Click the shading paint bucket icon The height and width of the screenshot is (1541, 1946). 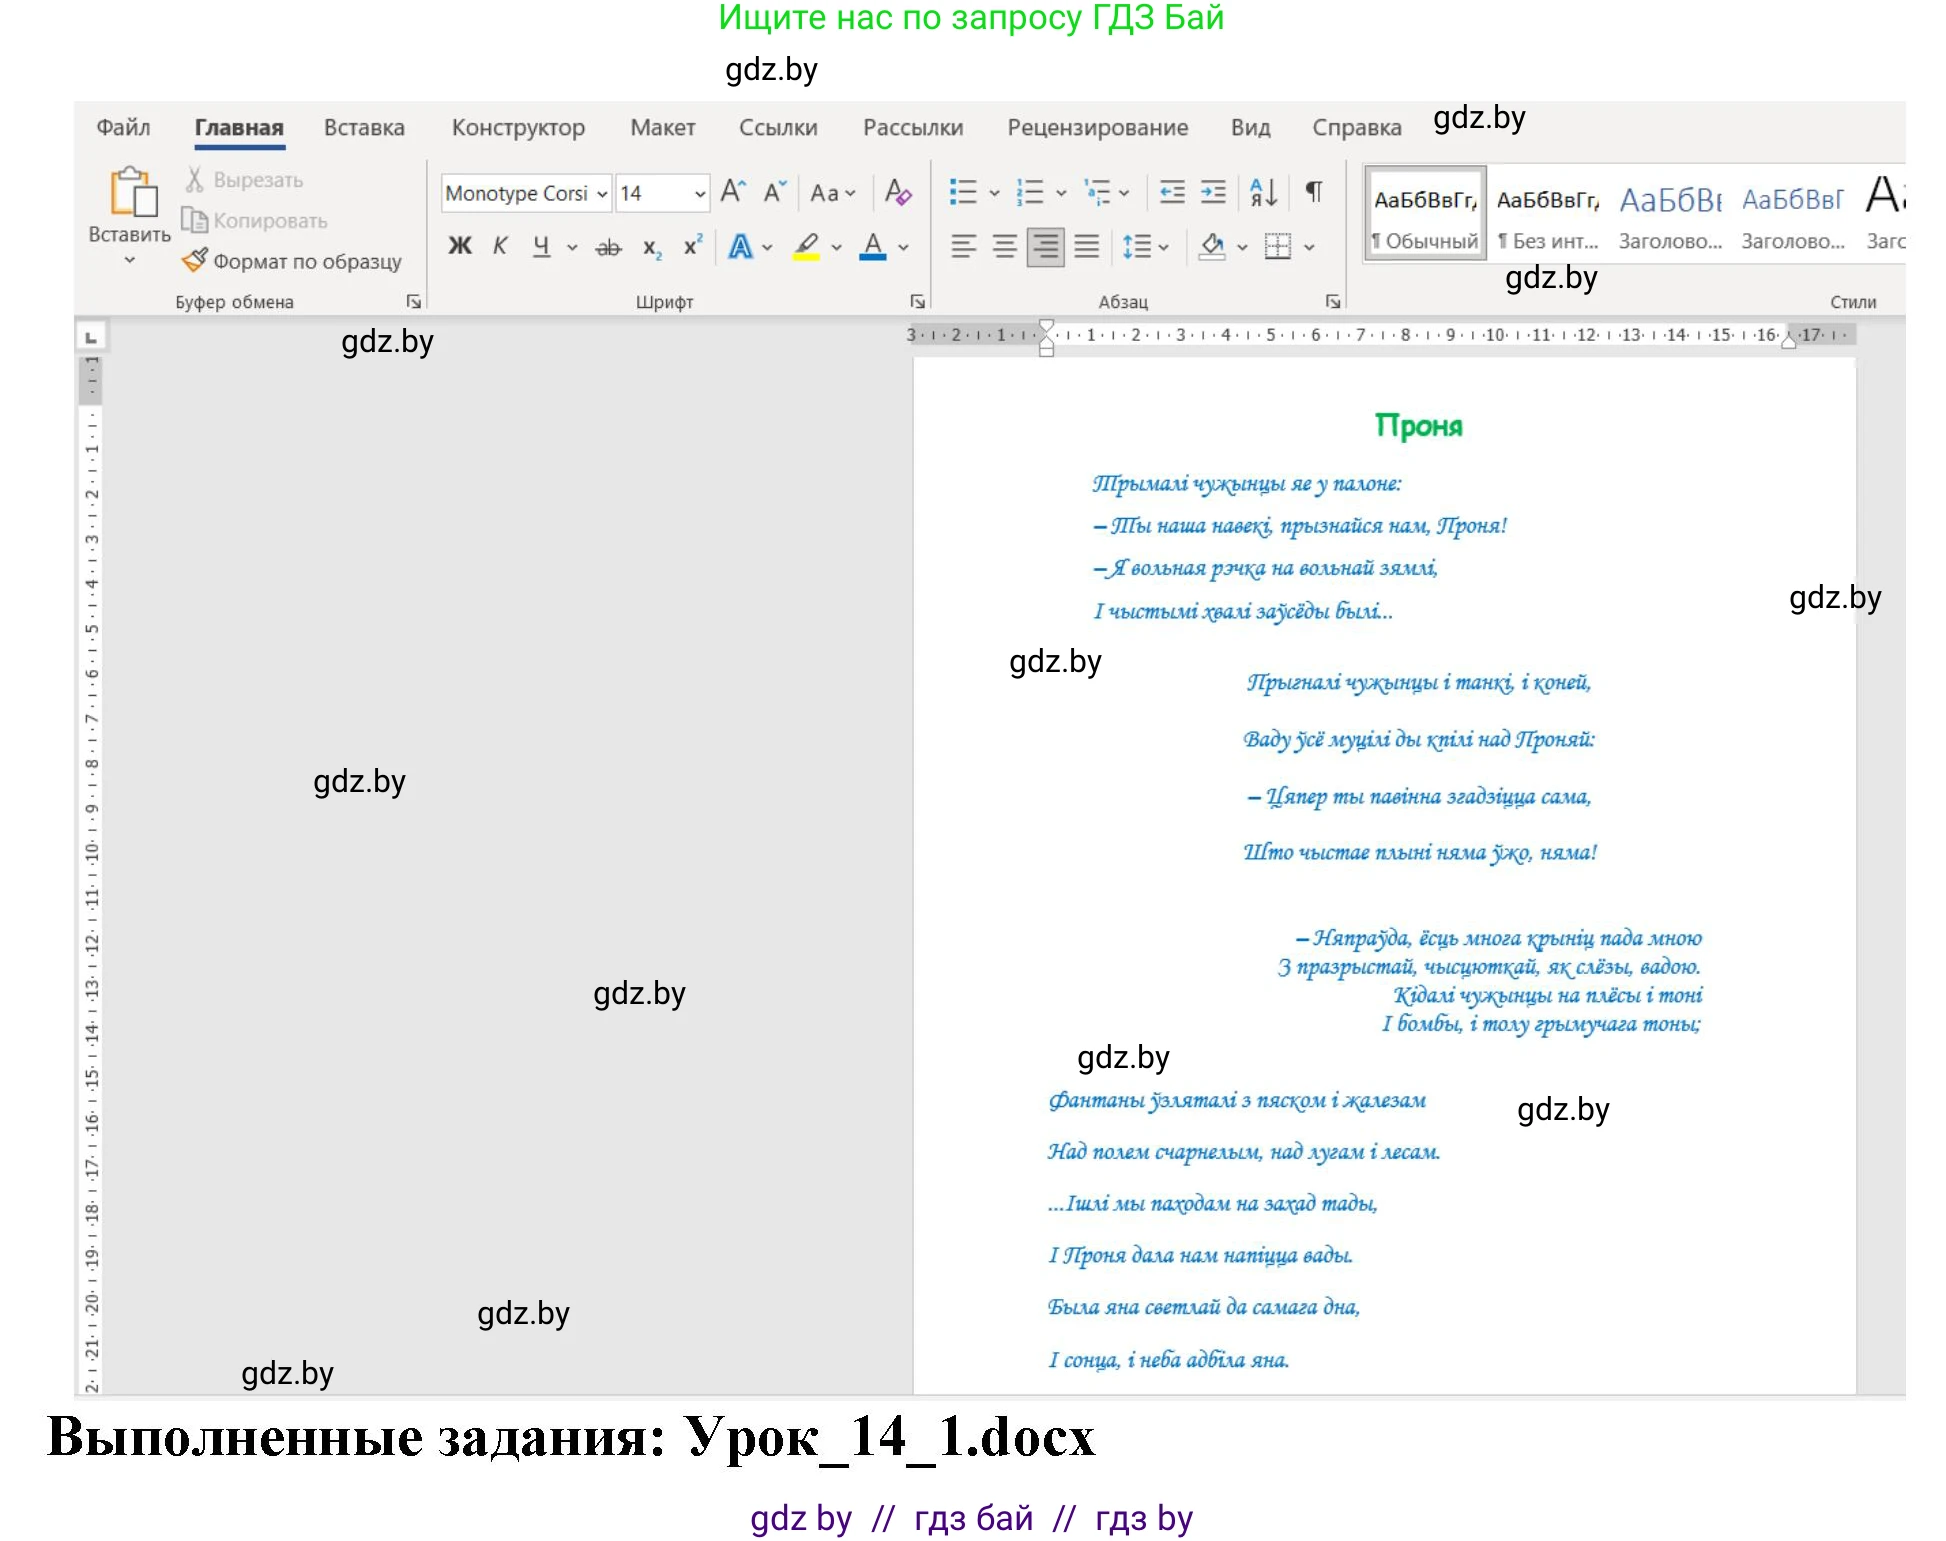[1212, 246]
